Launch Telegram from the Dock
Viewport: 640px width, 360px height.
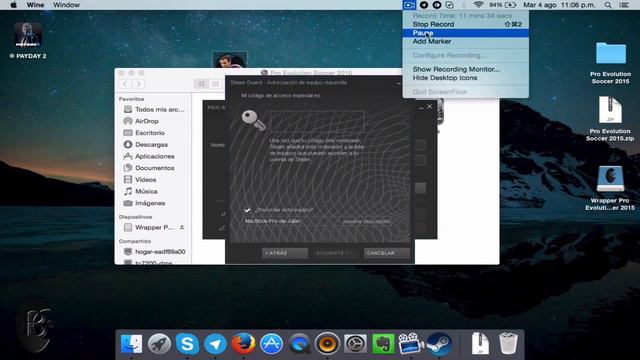coord(215,344)
